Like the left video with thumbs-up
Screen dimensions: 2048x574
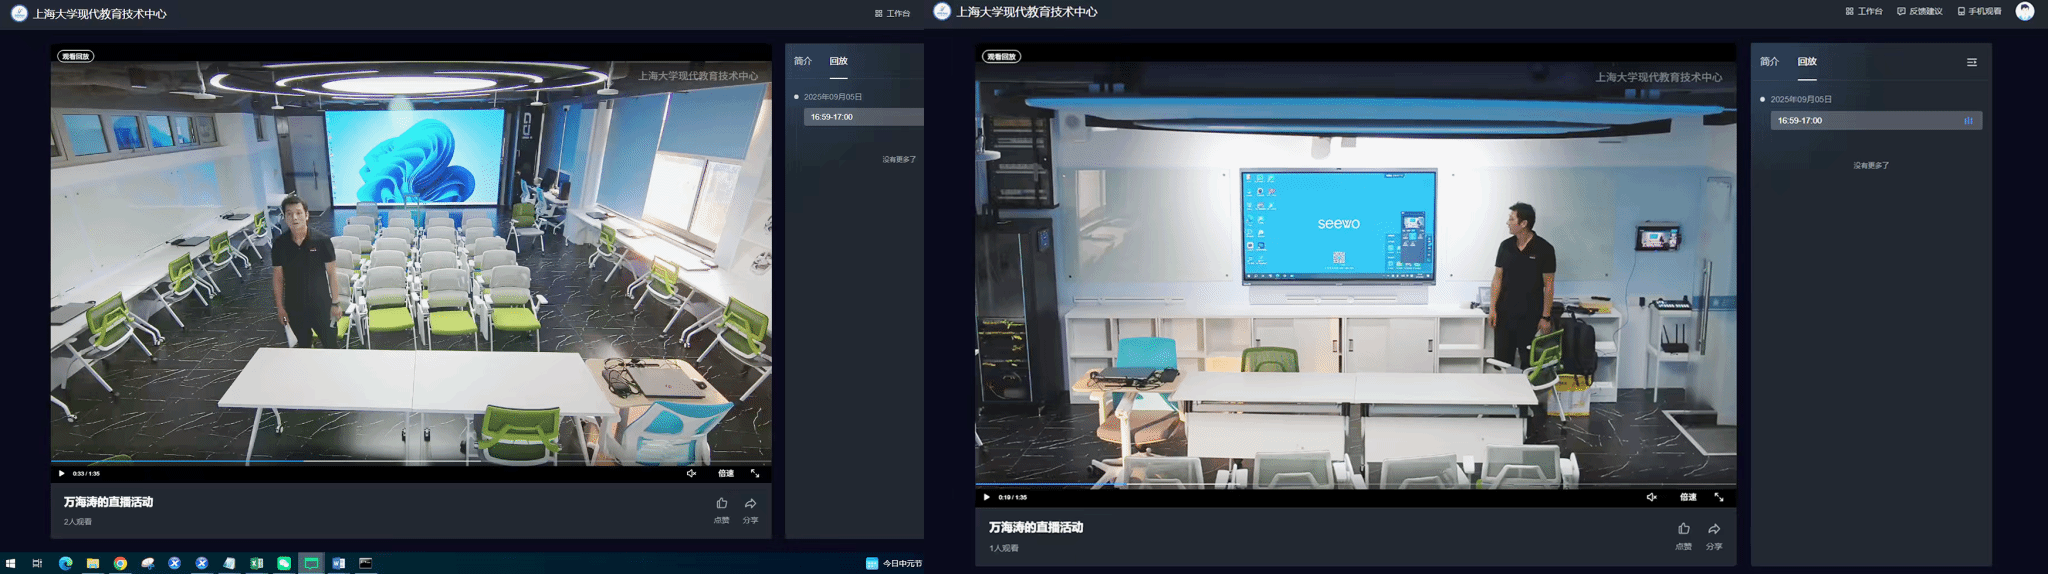tap(721, 504)
